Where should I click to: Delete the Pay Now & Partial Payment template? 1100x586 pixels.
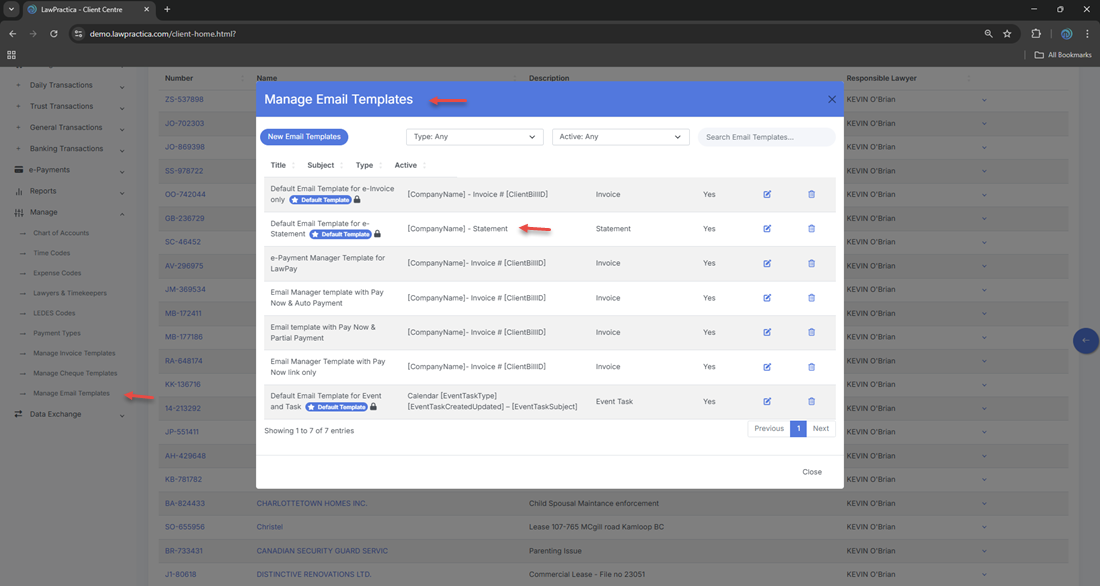811,332
